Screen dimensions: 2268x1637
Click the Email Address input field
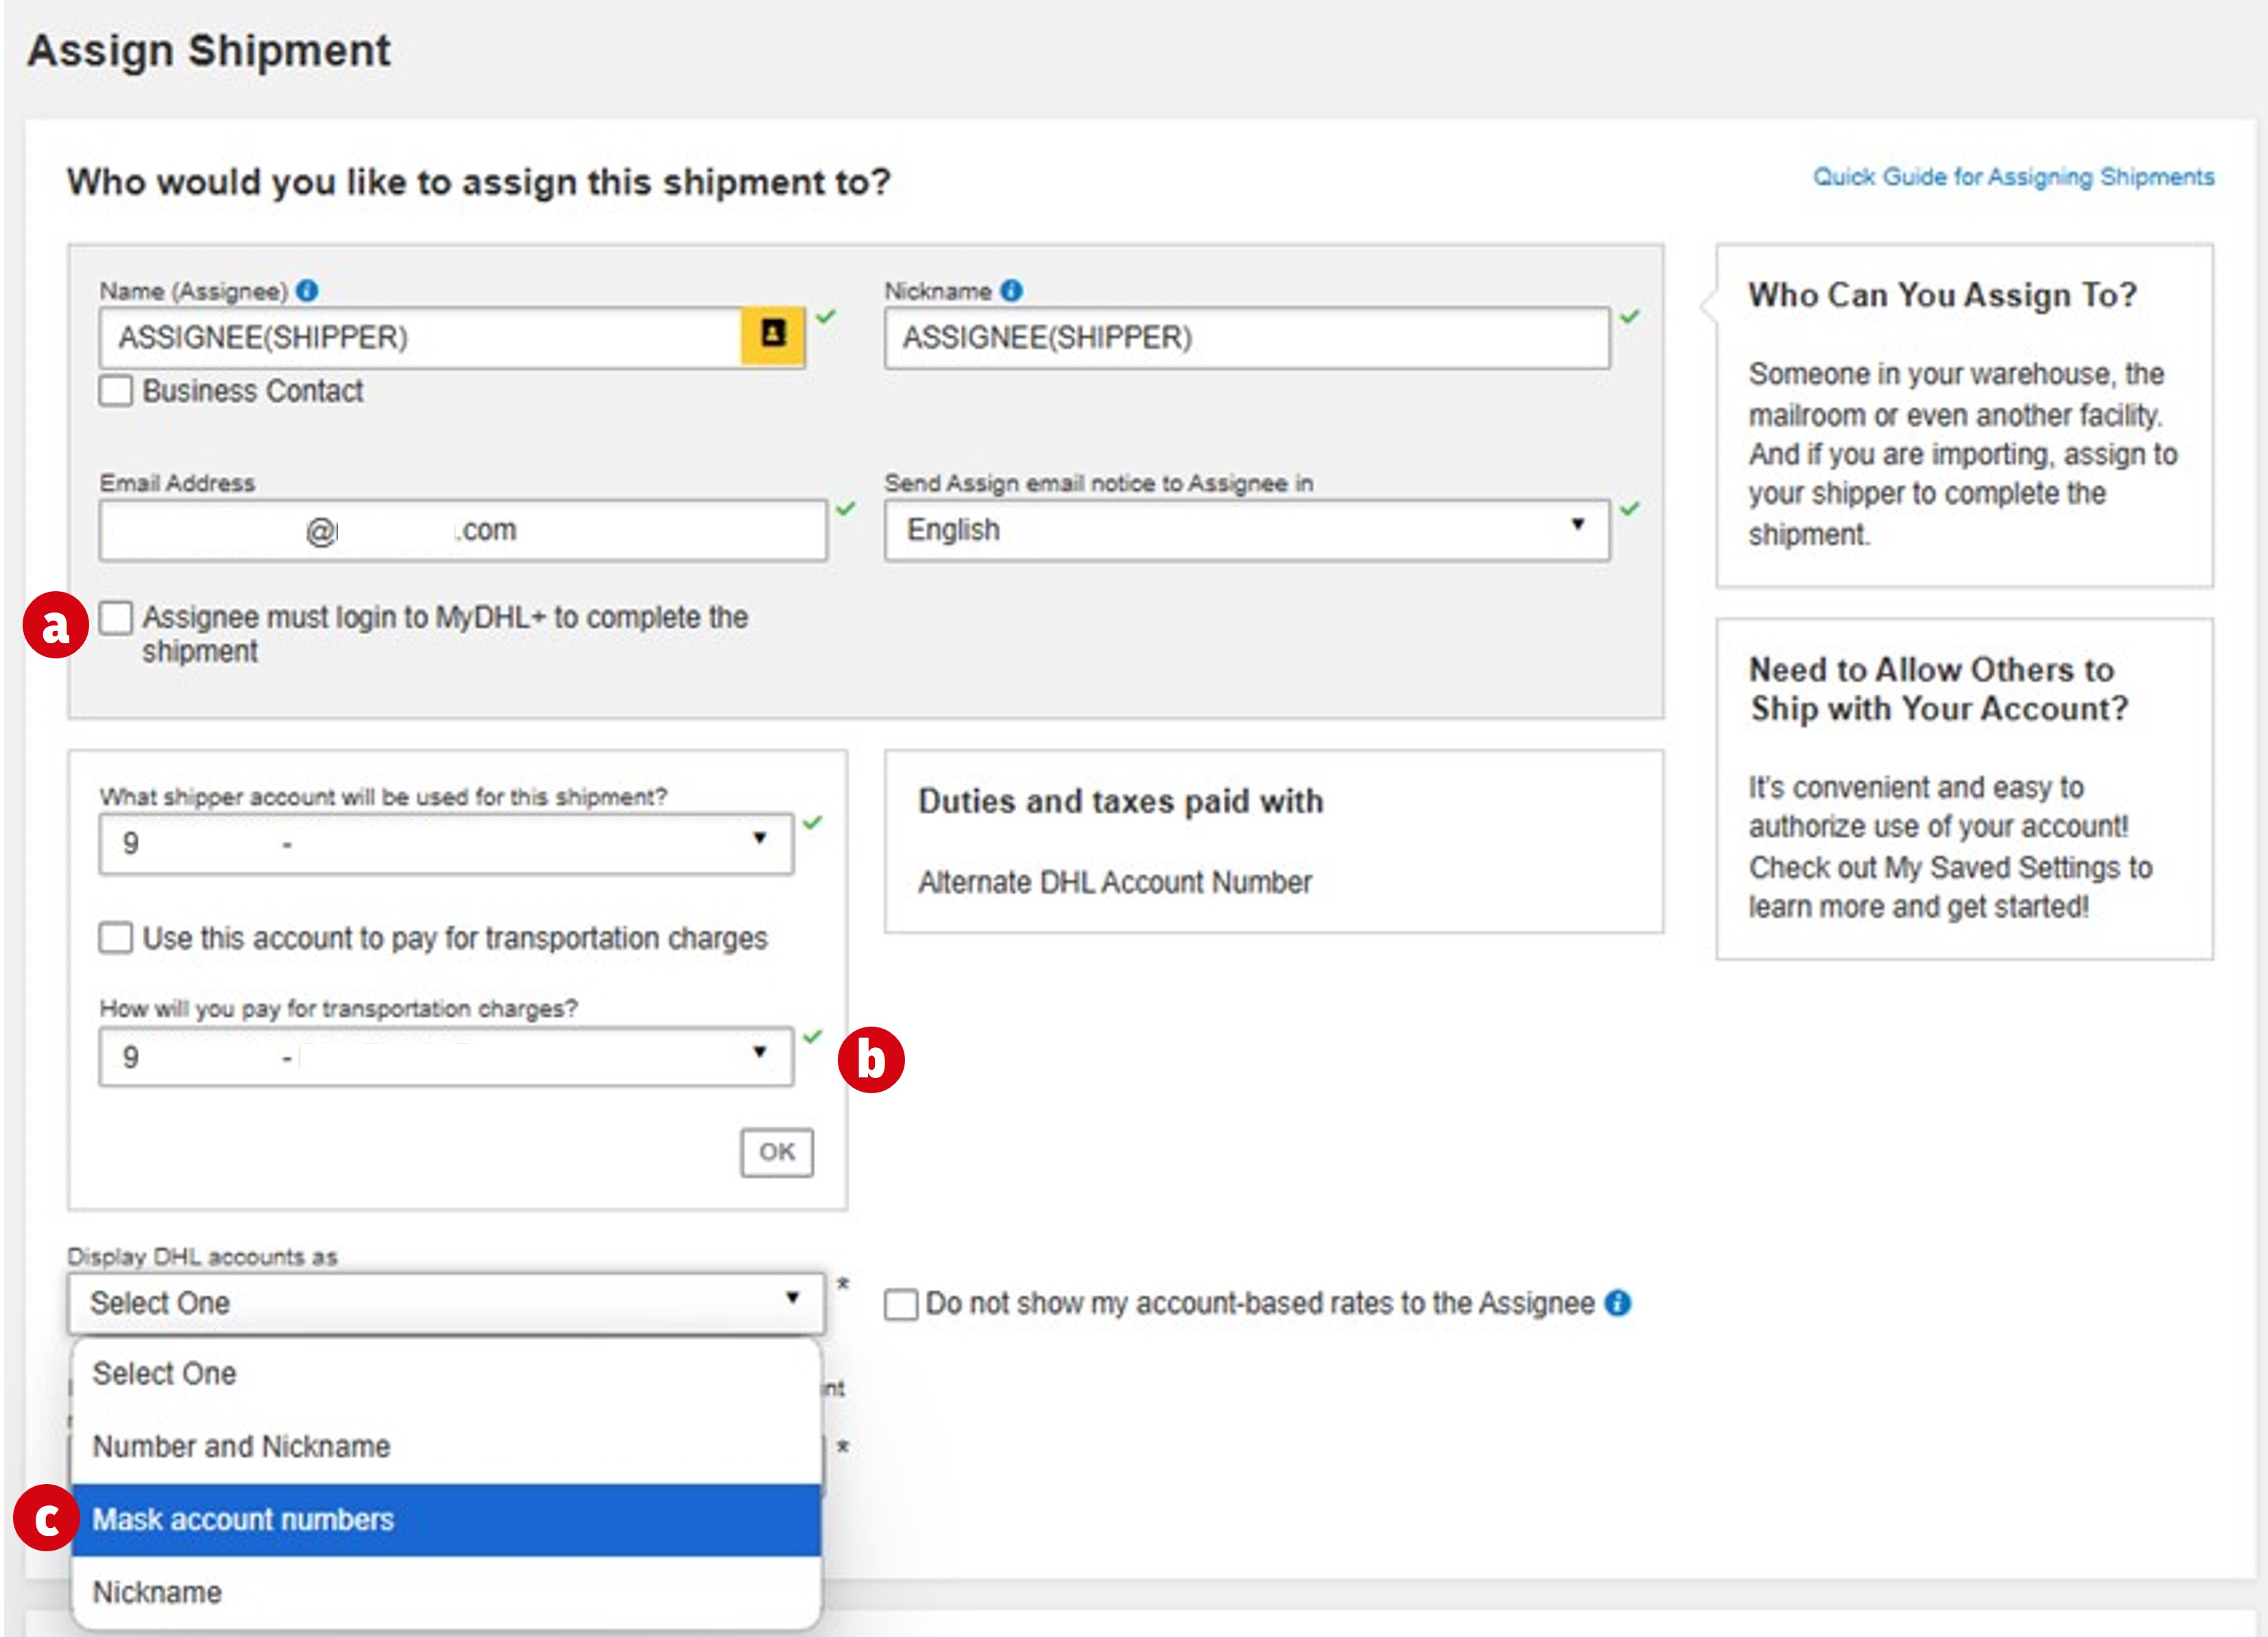click(x=463, y=530)
